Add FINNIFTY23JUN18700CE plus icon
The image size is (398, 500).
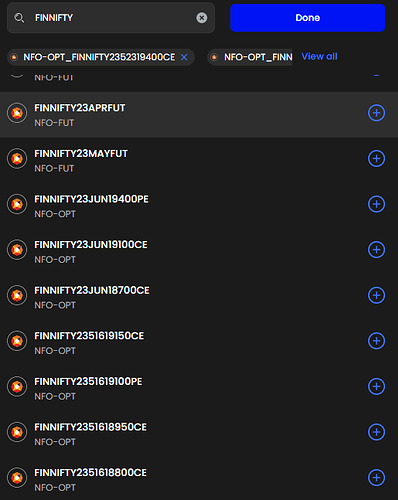[x=376, y=295]
